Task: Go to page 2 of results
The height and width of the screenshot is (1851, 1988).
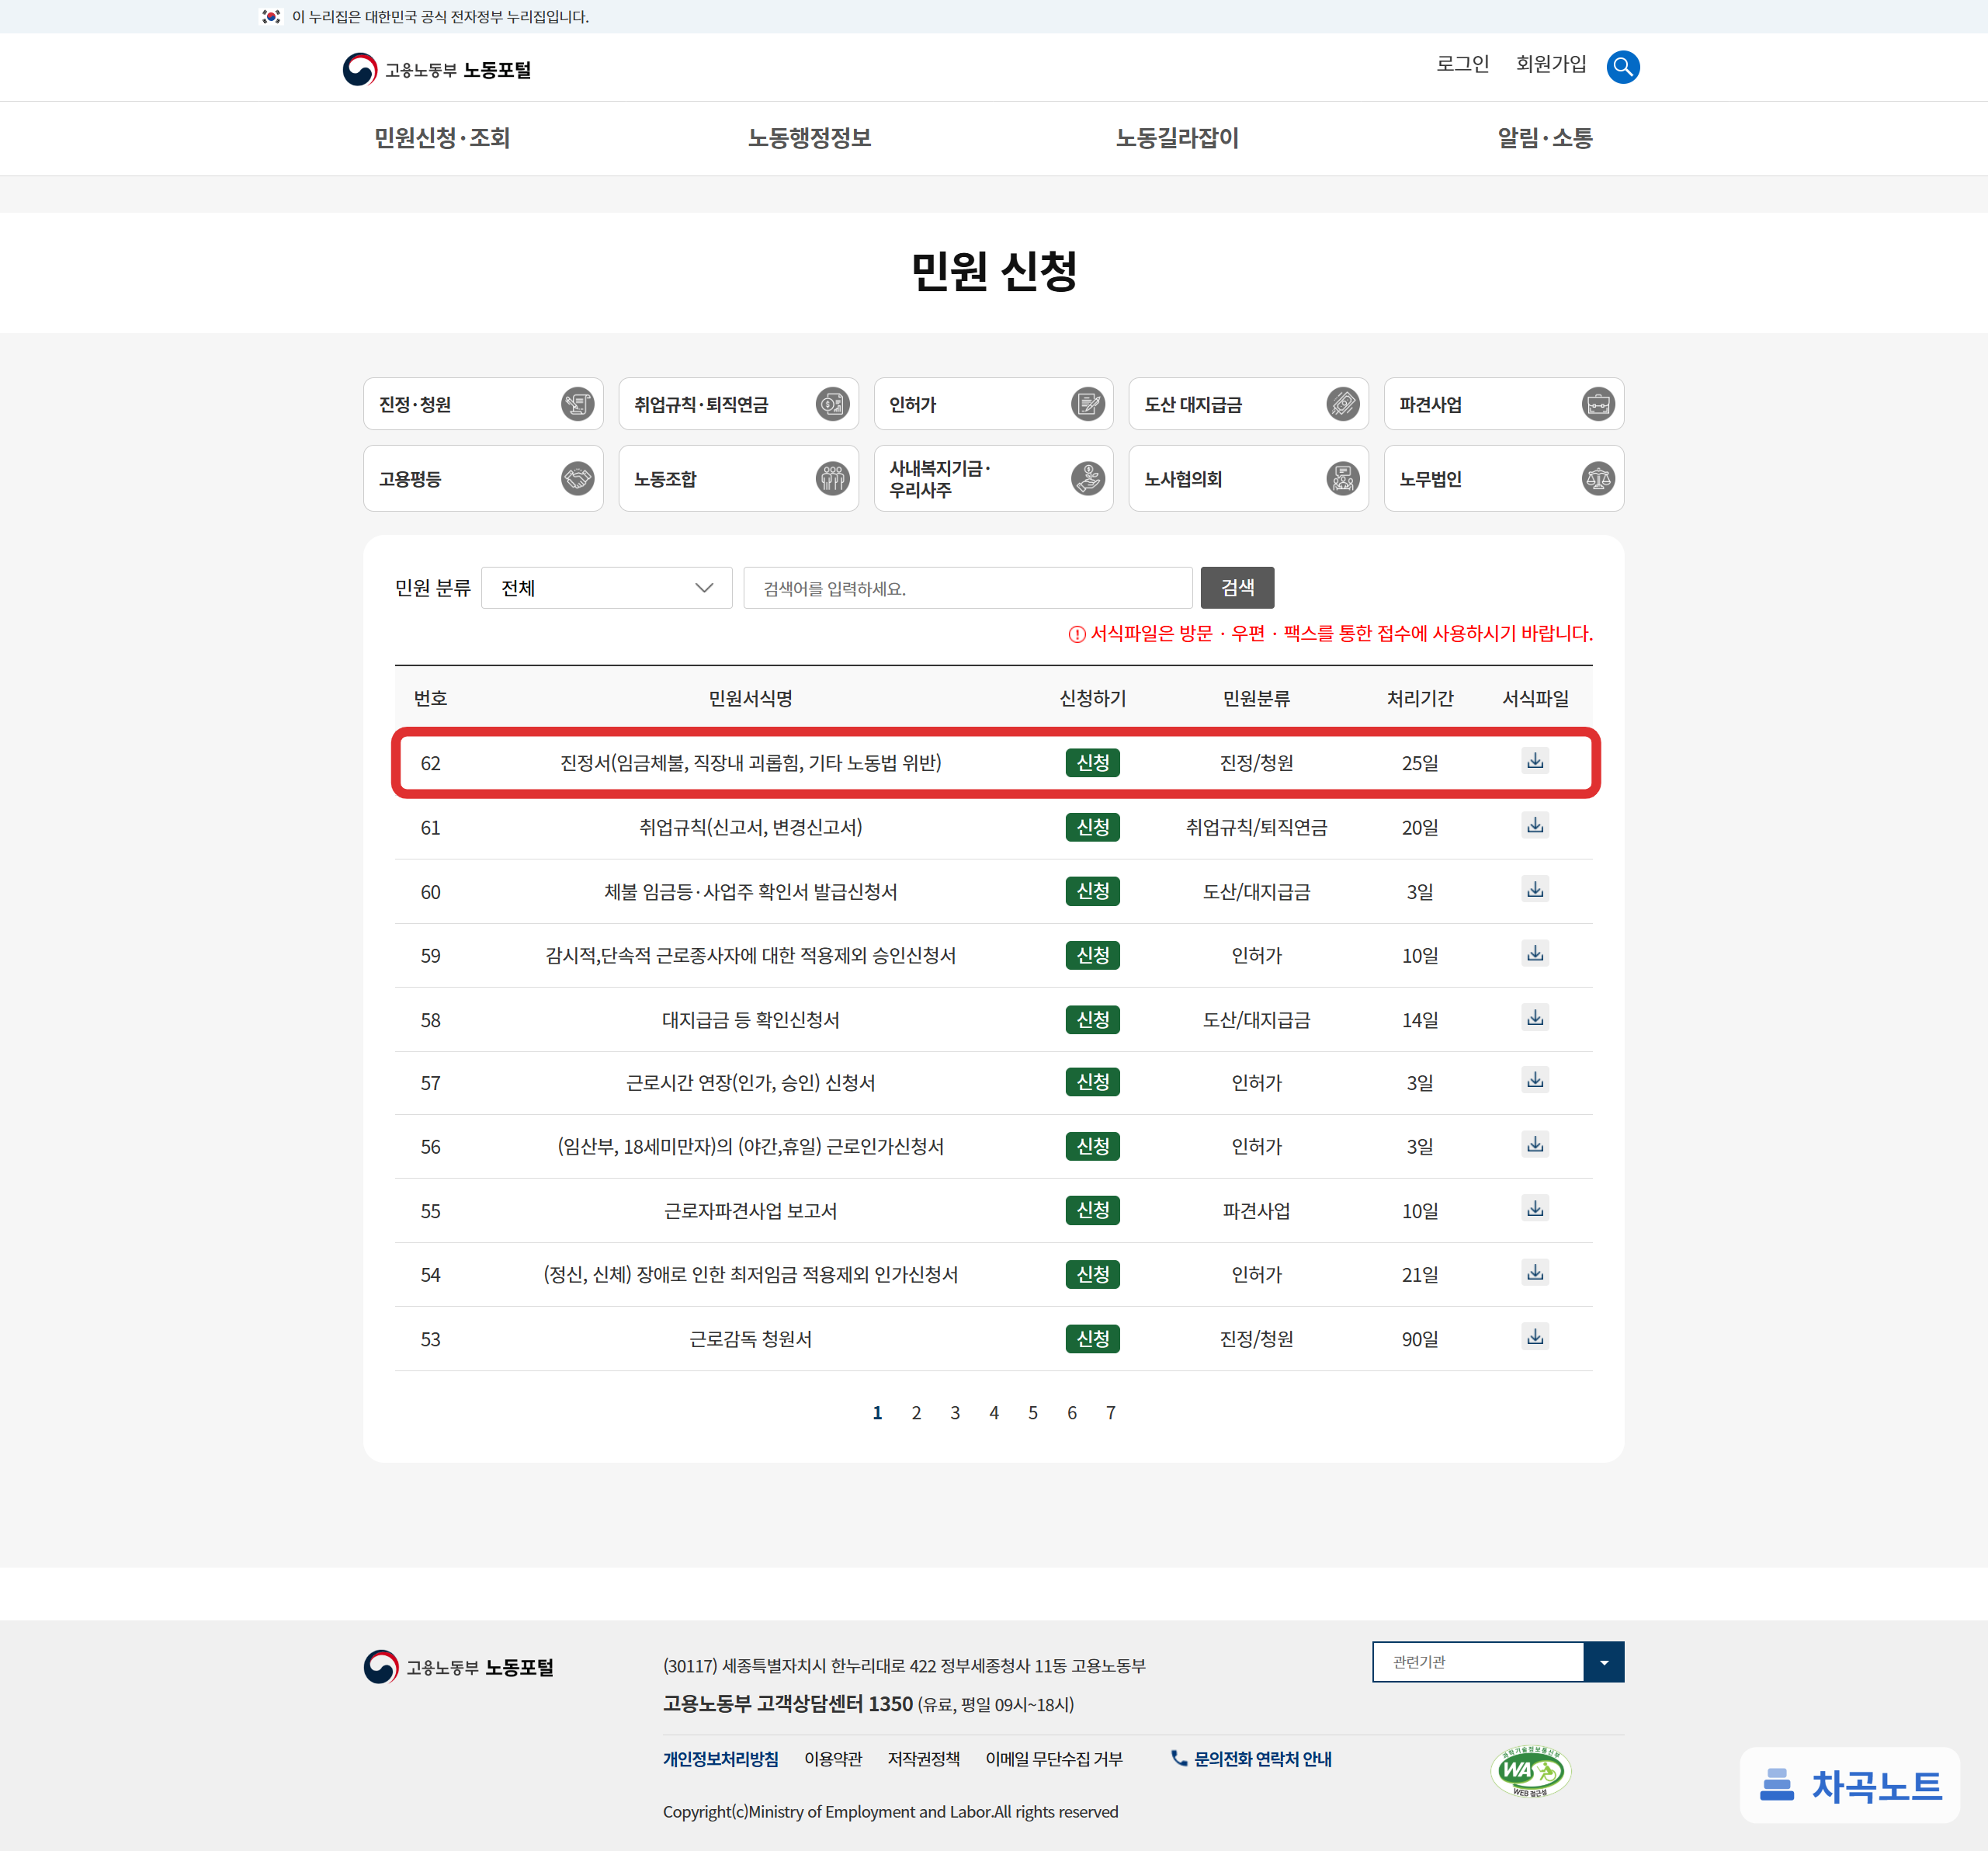Action: click(x=916, y=1413)
